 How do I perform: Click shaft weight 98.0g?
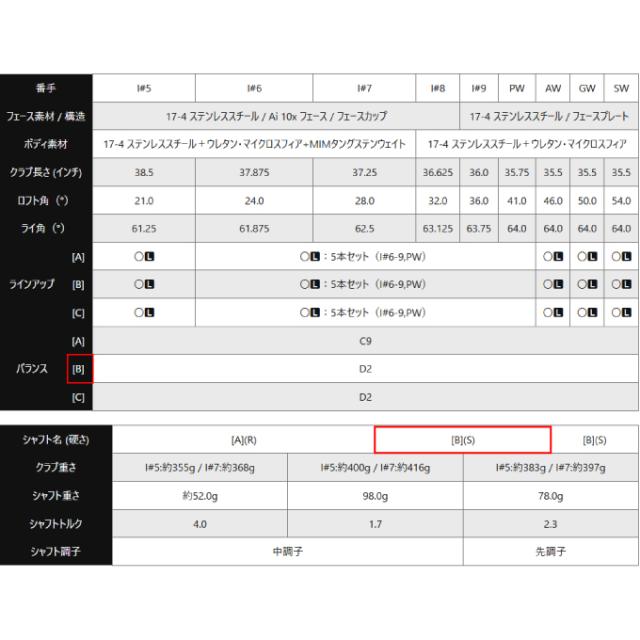[375, 496]
